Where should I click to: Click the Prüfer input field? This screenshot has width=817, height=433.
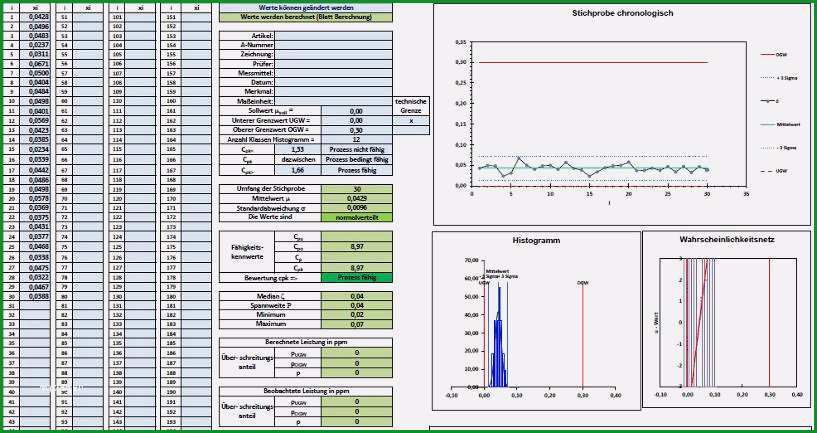(x=333, y=64)
